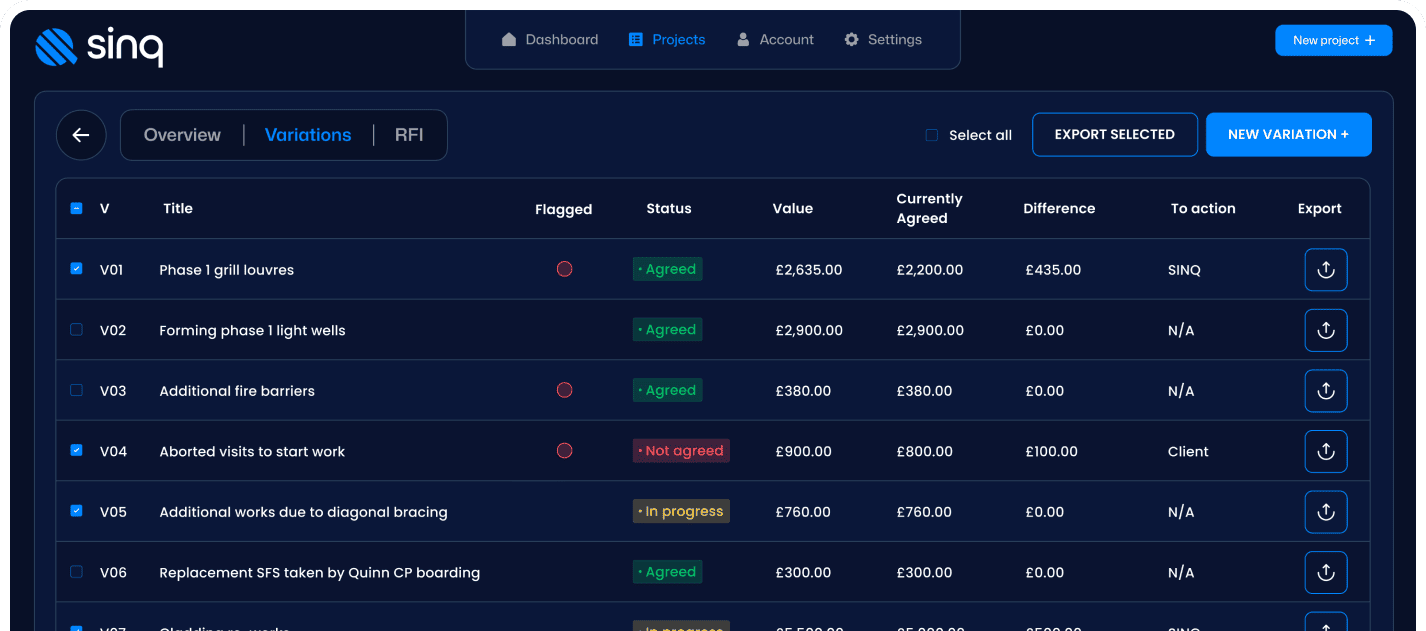Select 'Phase 1 grill louvres' title

[x=227, y=270]
